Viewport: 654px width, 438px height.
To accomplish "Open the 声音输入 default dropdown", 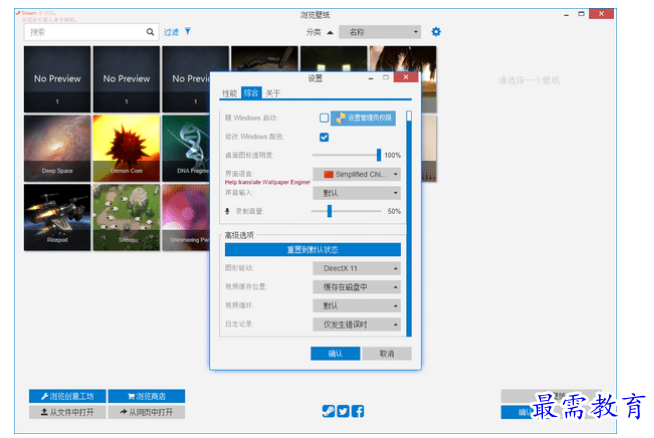I will pyautogui.click(x=357, y=193).
